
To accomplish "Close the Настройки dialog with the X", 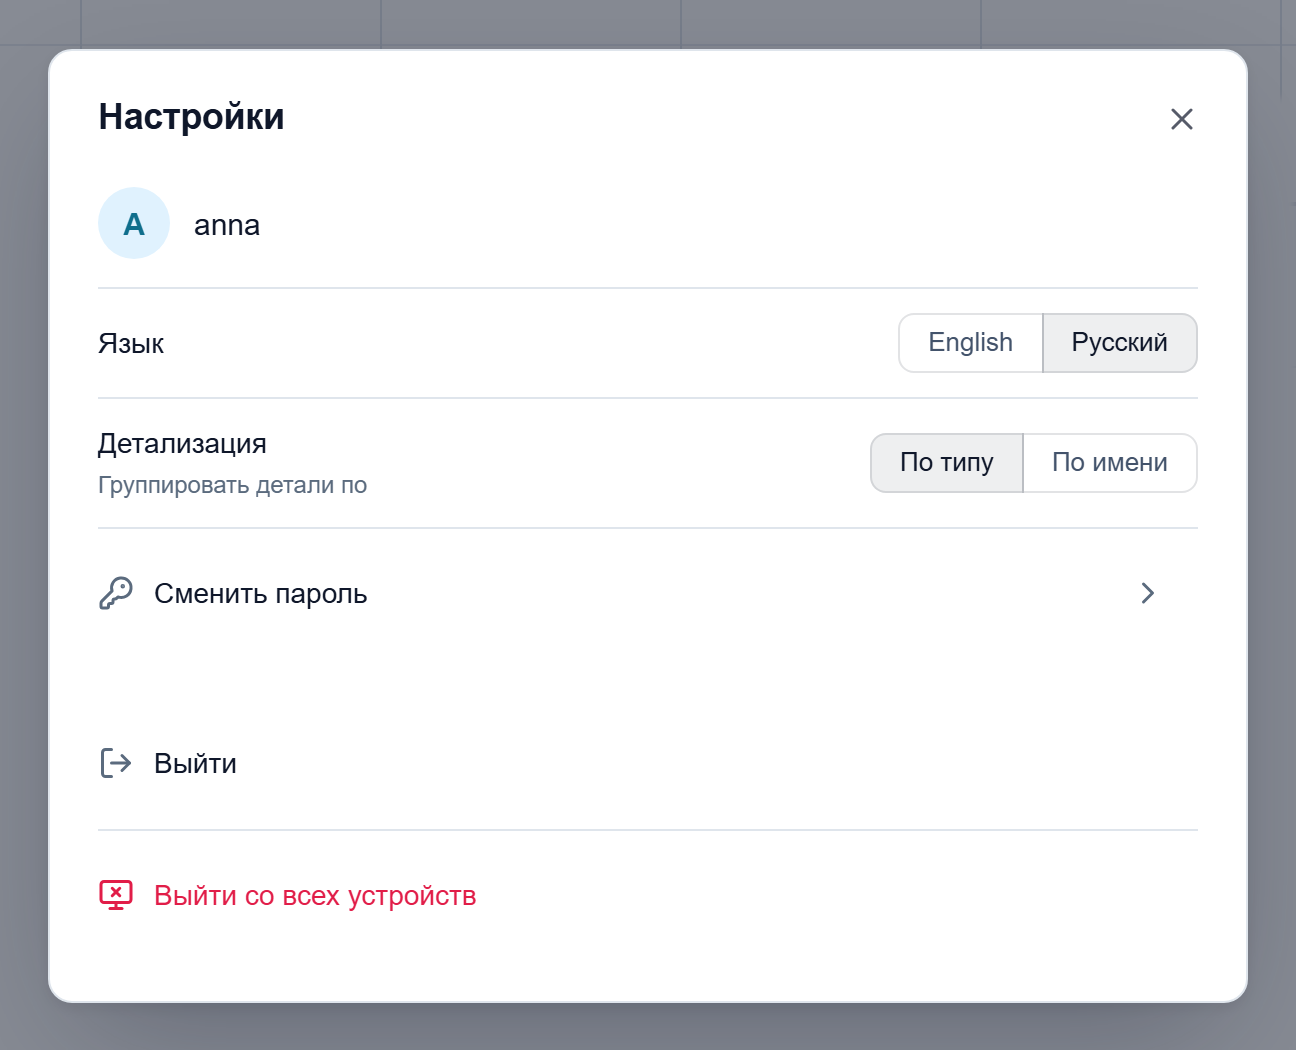I will point(1181,119).
